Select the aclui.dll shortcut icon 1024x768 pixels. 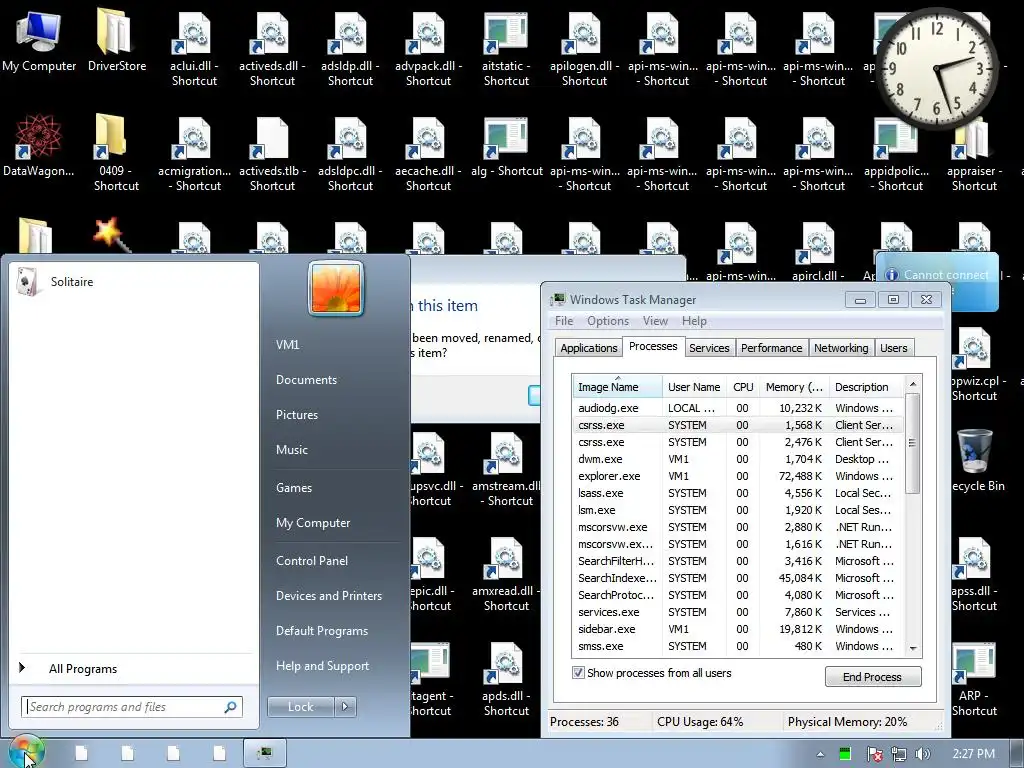click(194, 49)
